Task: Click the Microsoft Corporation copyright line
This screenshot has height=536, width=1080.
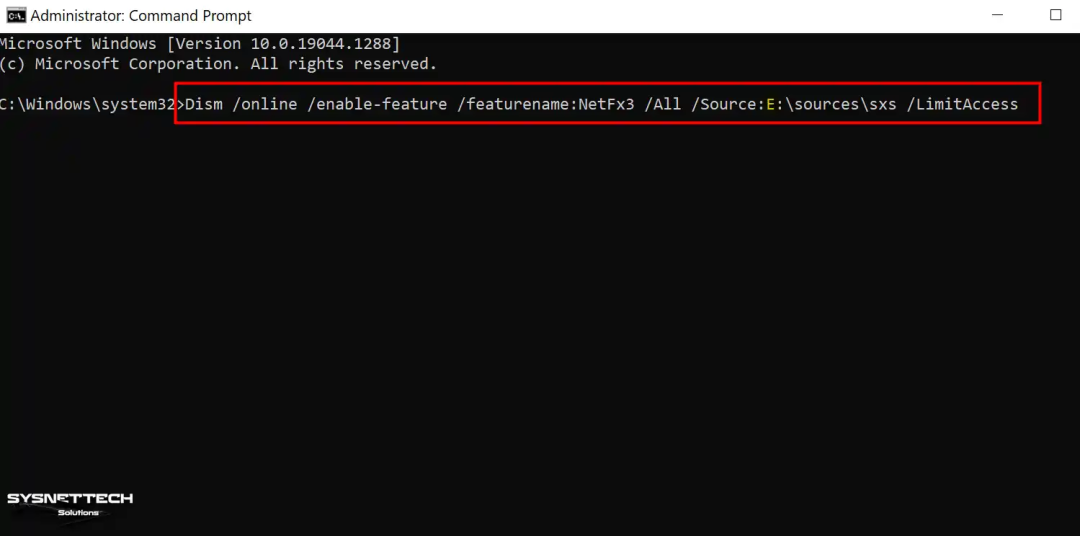Action: click(x=218, y=64)
